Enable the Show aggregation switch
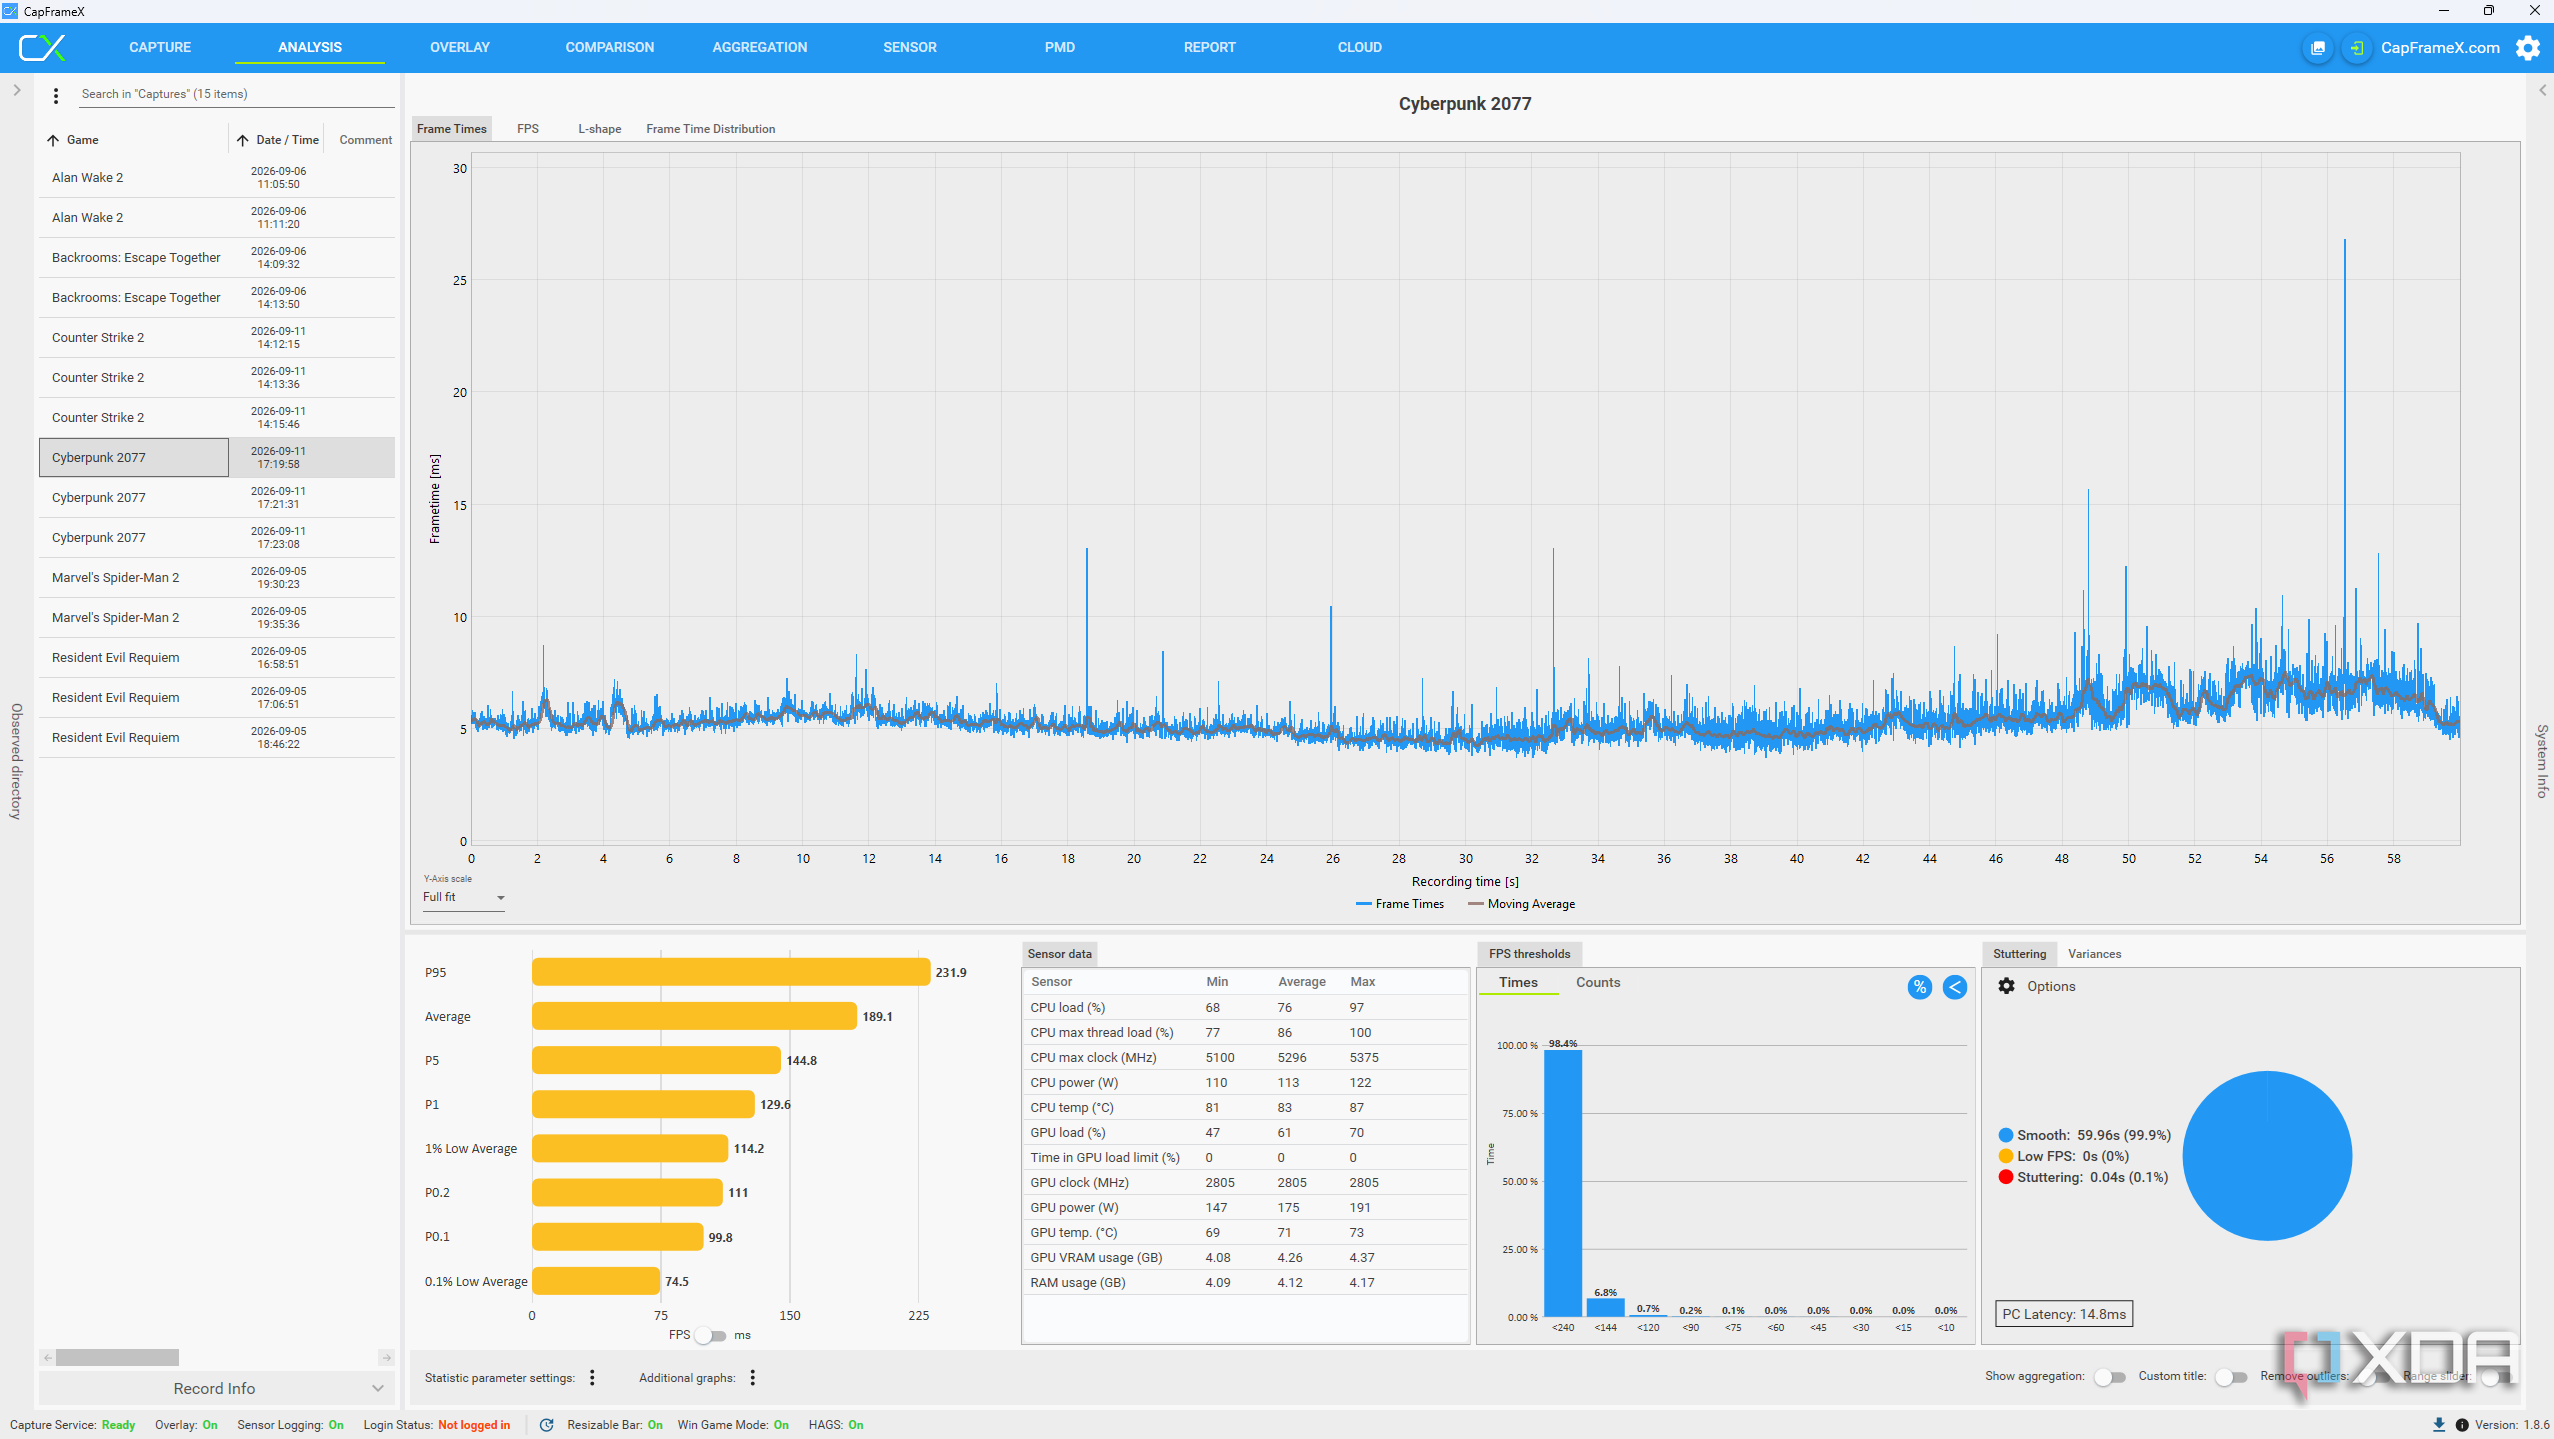 click(2110, 1377)
